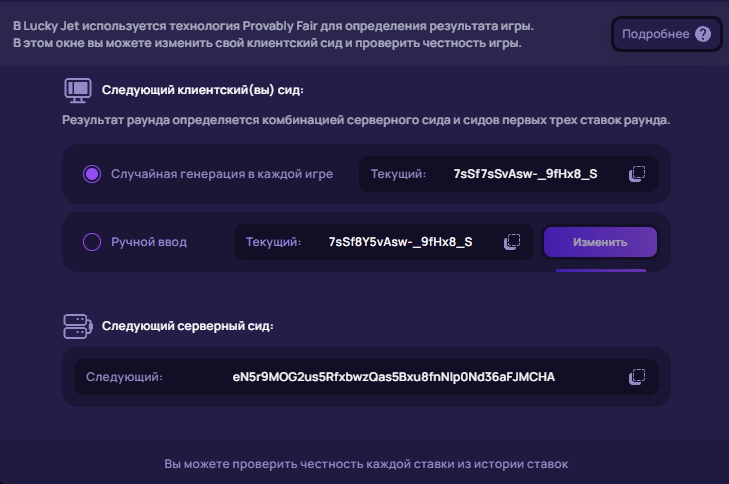This screenshot has width=729, height=484.
Task: Click the server stack icon
Action: [78, 325]
